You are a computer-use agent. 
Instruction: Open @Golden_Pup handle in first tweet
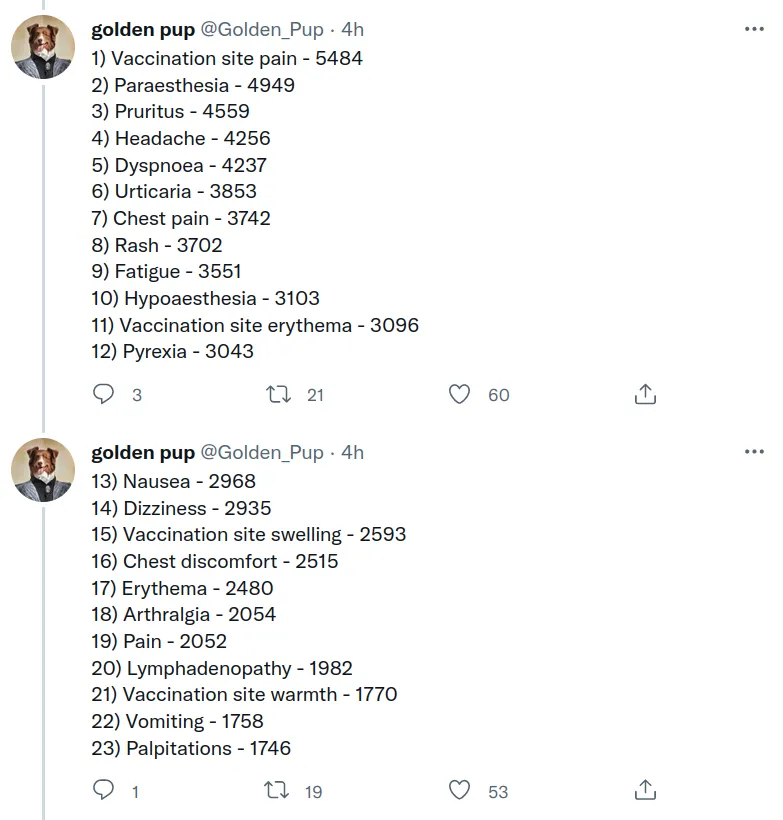click(x=262, y=30)
